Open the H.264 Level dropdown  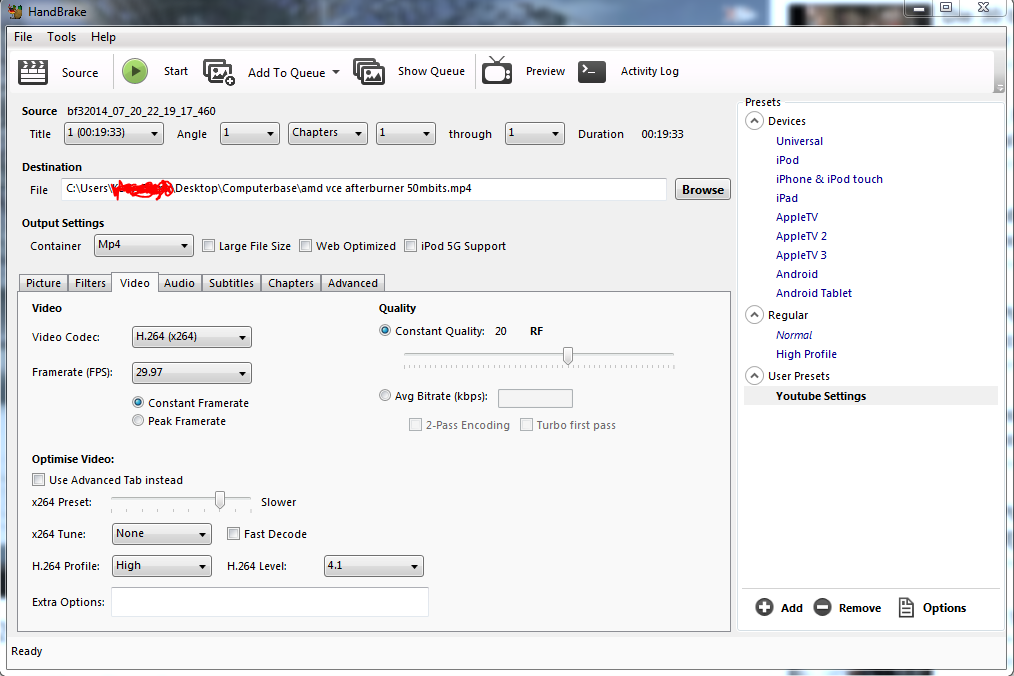[x=374, y=566]
